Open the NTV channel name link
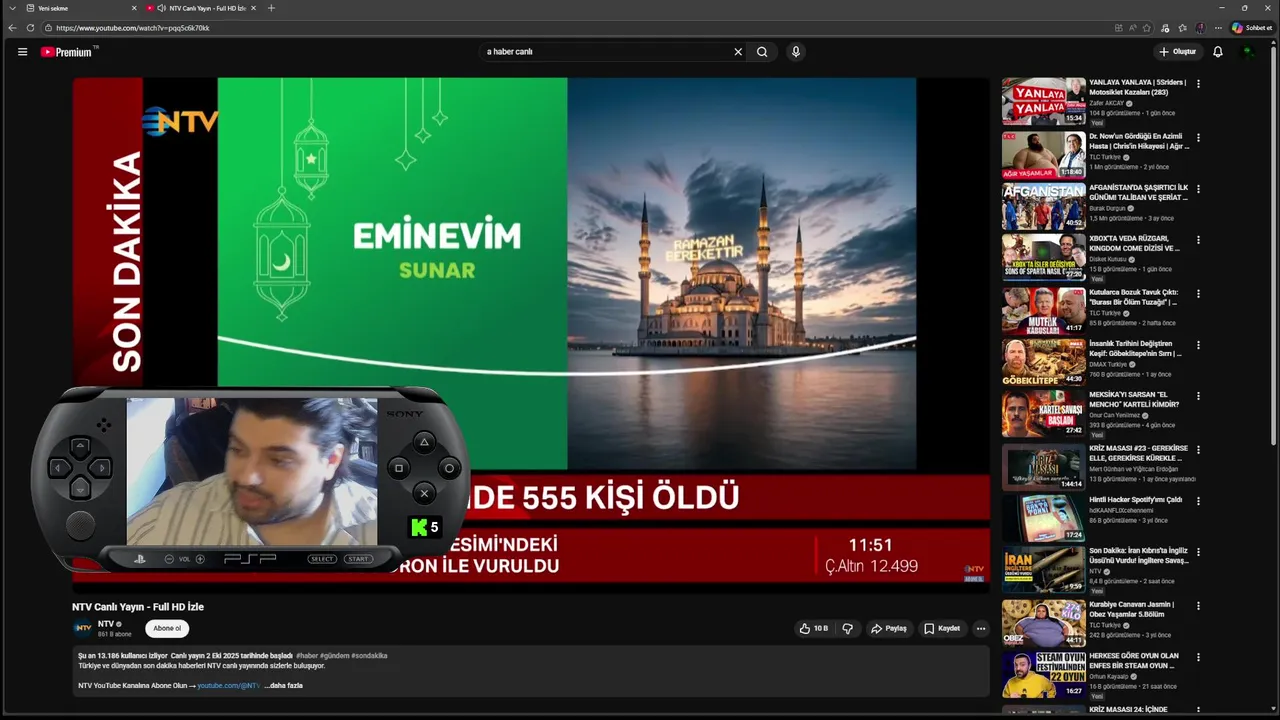This screenshot has height=720, width=1280. click(x=106, y=624)
